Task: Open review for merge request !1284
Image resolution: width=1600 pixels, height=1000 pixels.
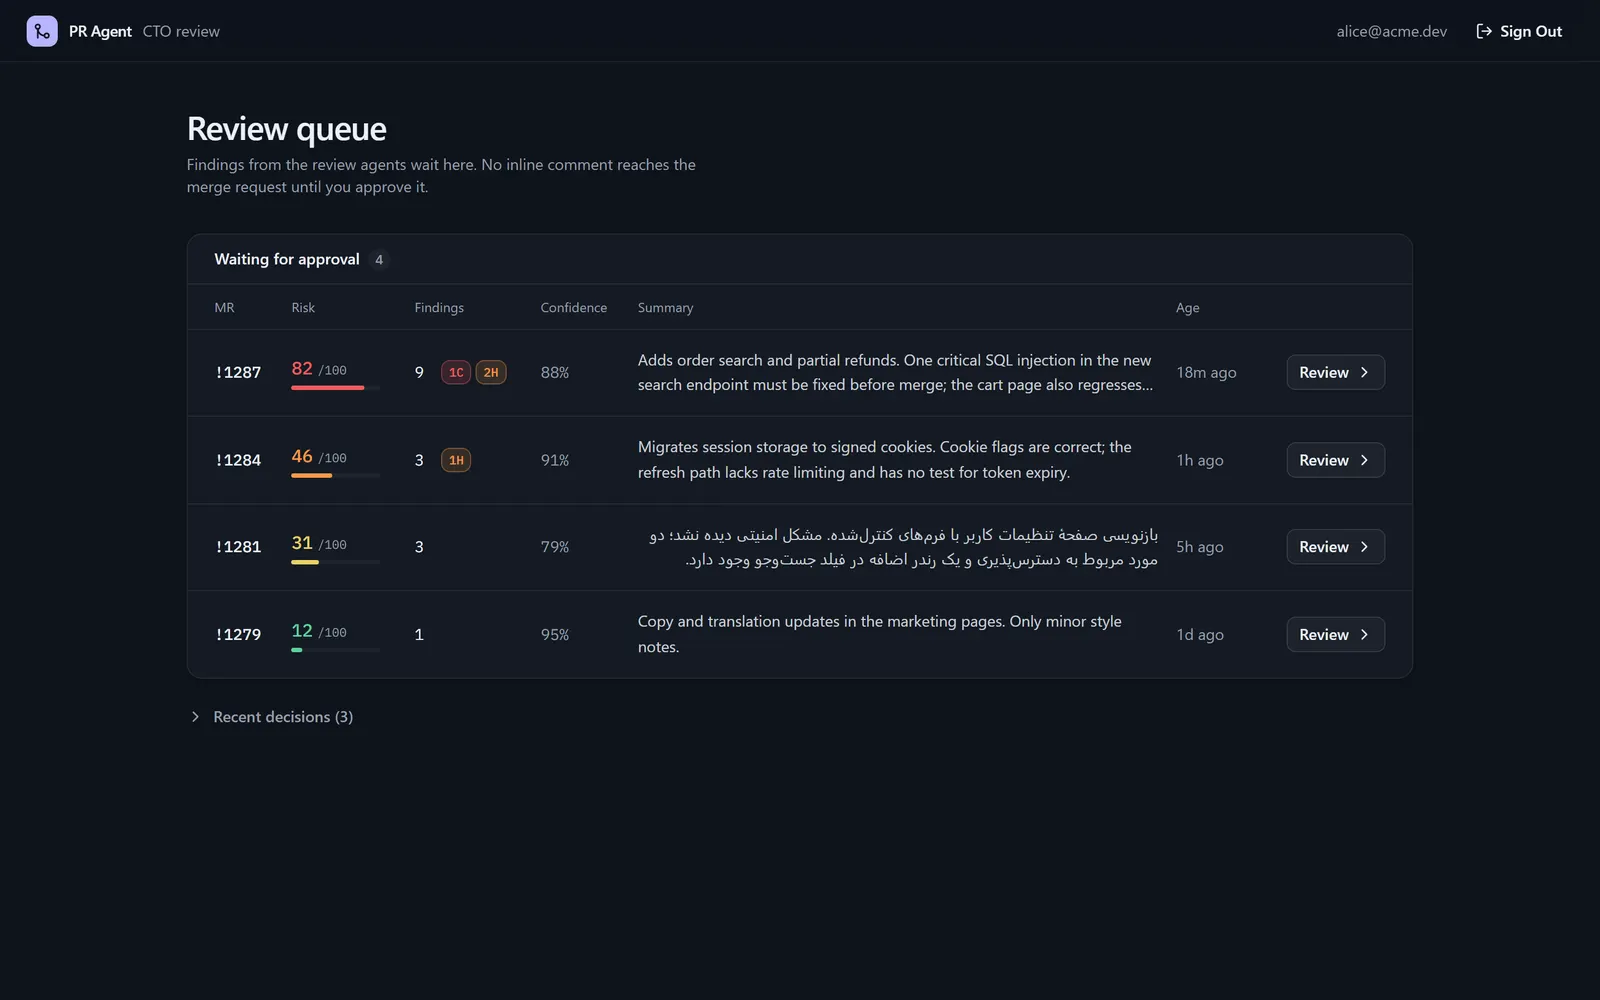Action: (x=1335, y=460)
